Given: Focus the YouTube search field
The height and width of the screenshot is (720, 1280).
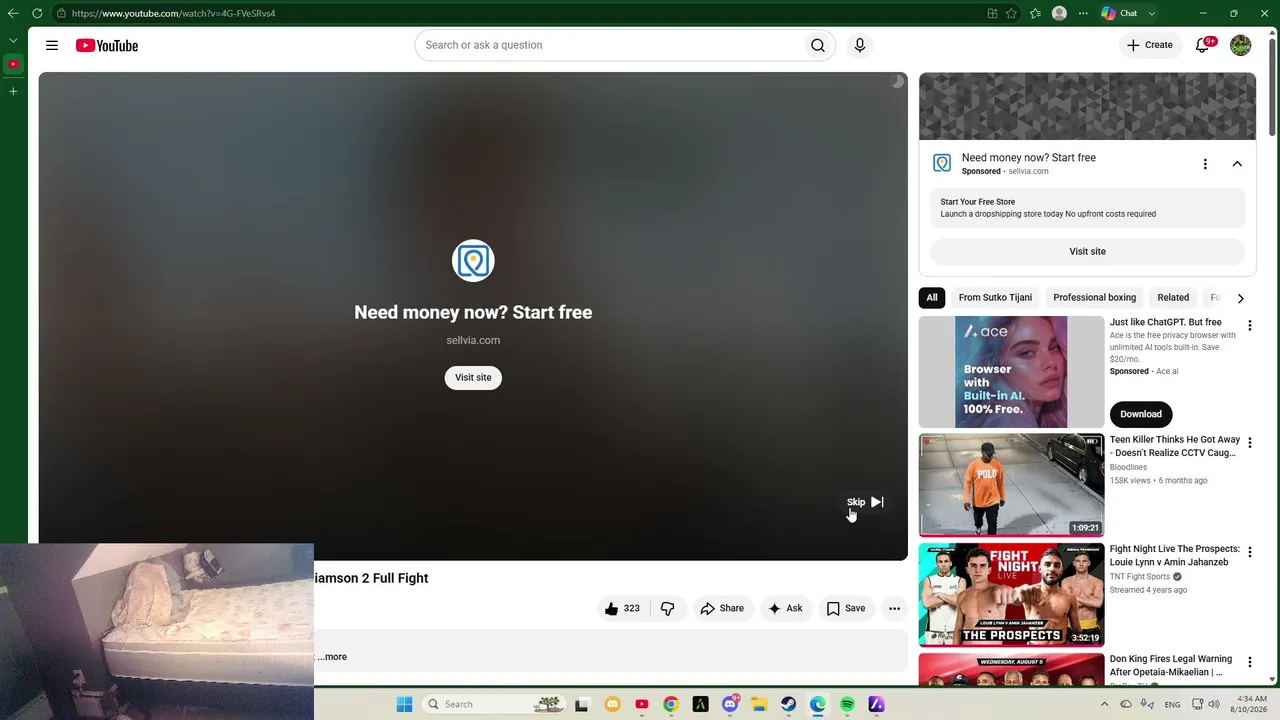Looking at the screenshot, I should 609,45.
